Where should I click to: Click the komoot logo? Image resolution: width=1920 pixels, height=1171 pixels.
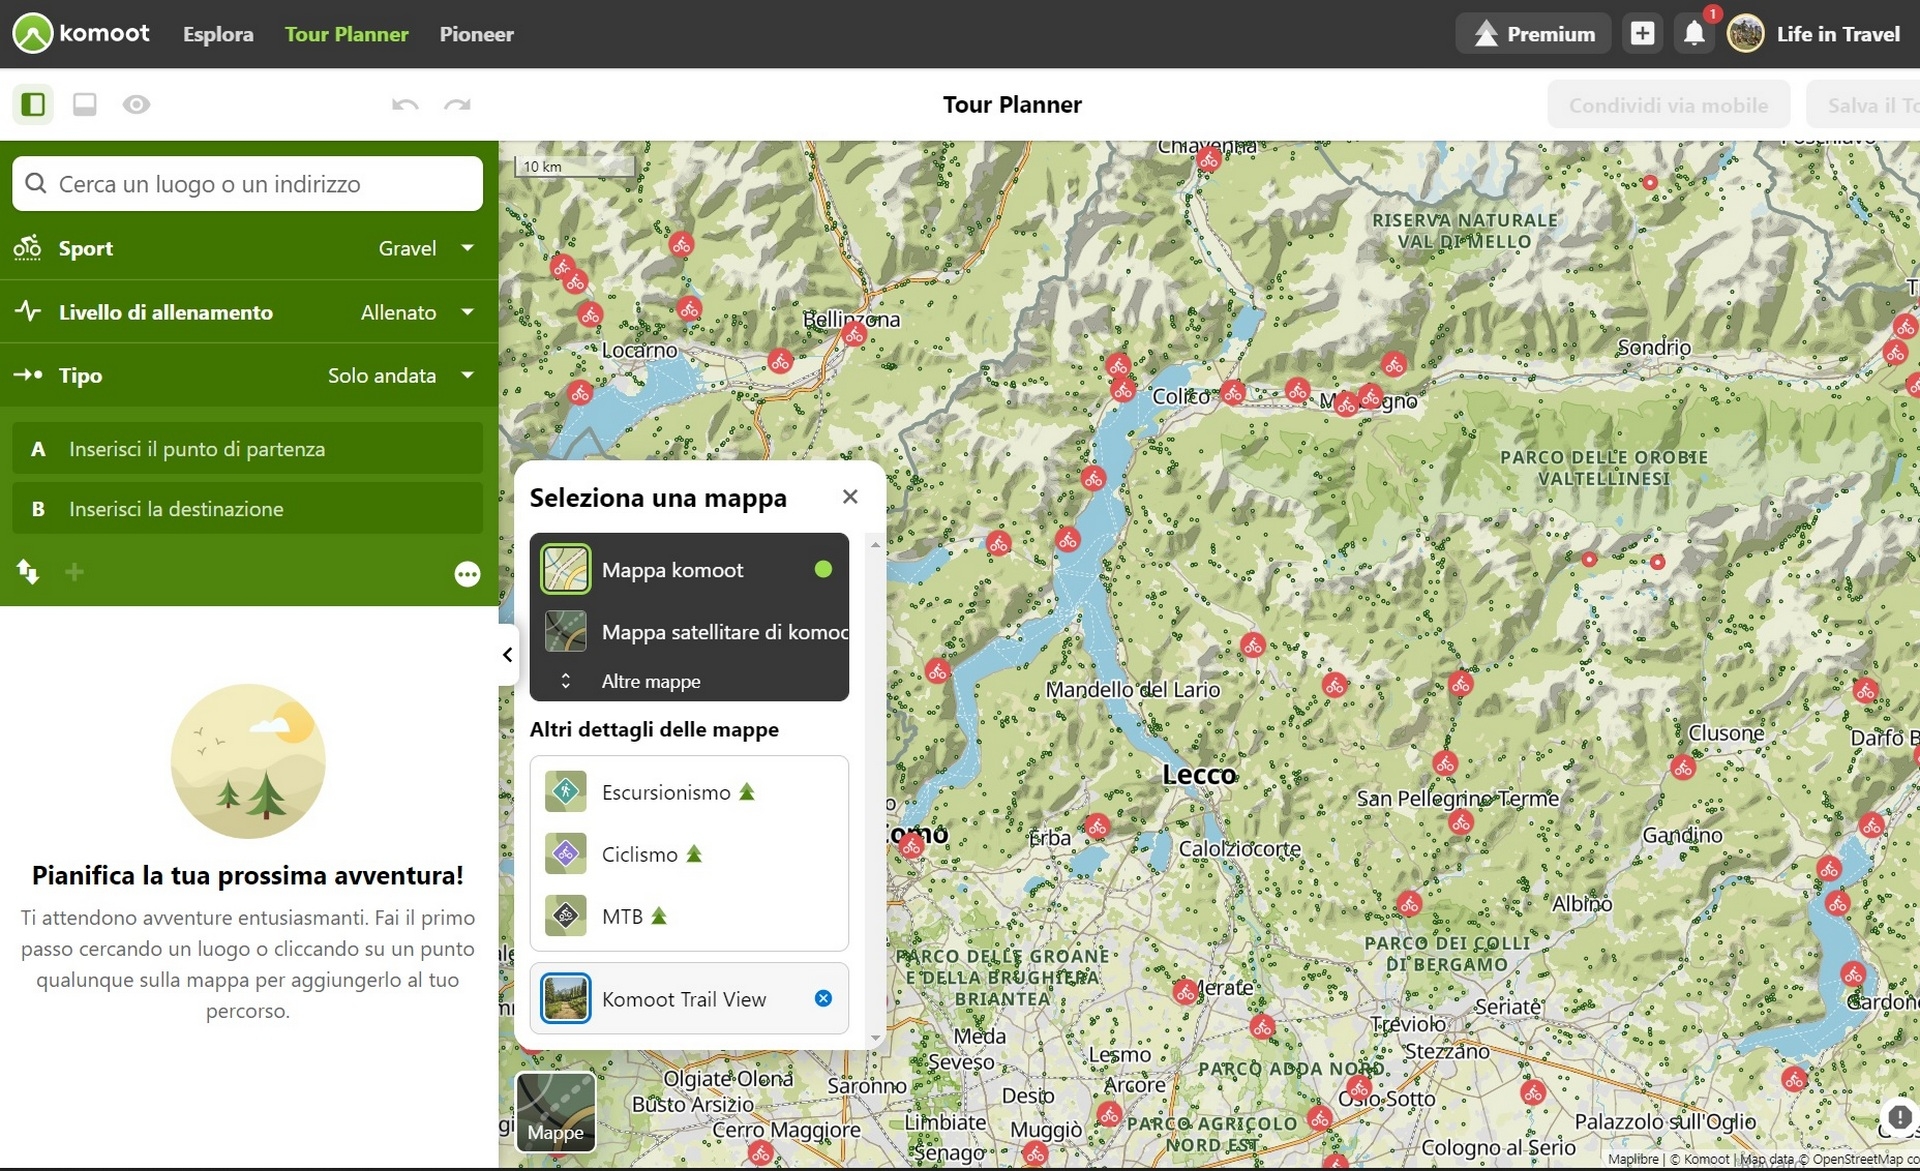(81, 33)
